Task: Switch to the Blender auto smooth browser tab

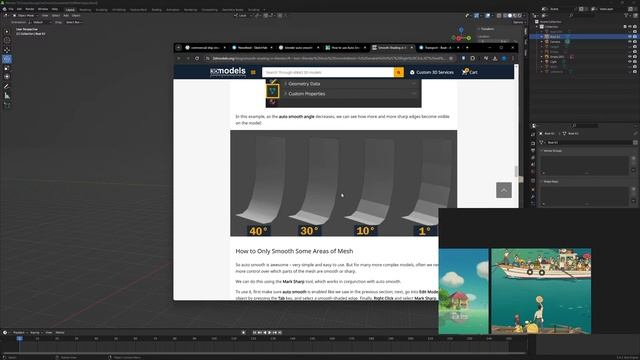Action: point(299,48)
